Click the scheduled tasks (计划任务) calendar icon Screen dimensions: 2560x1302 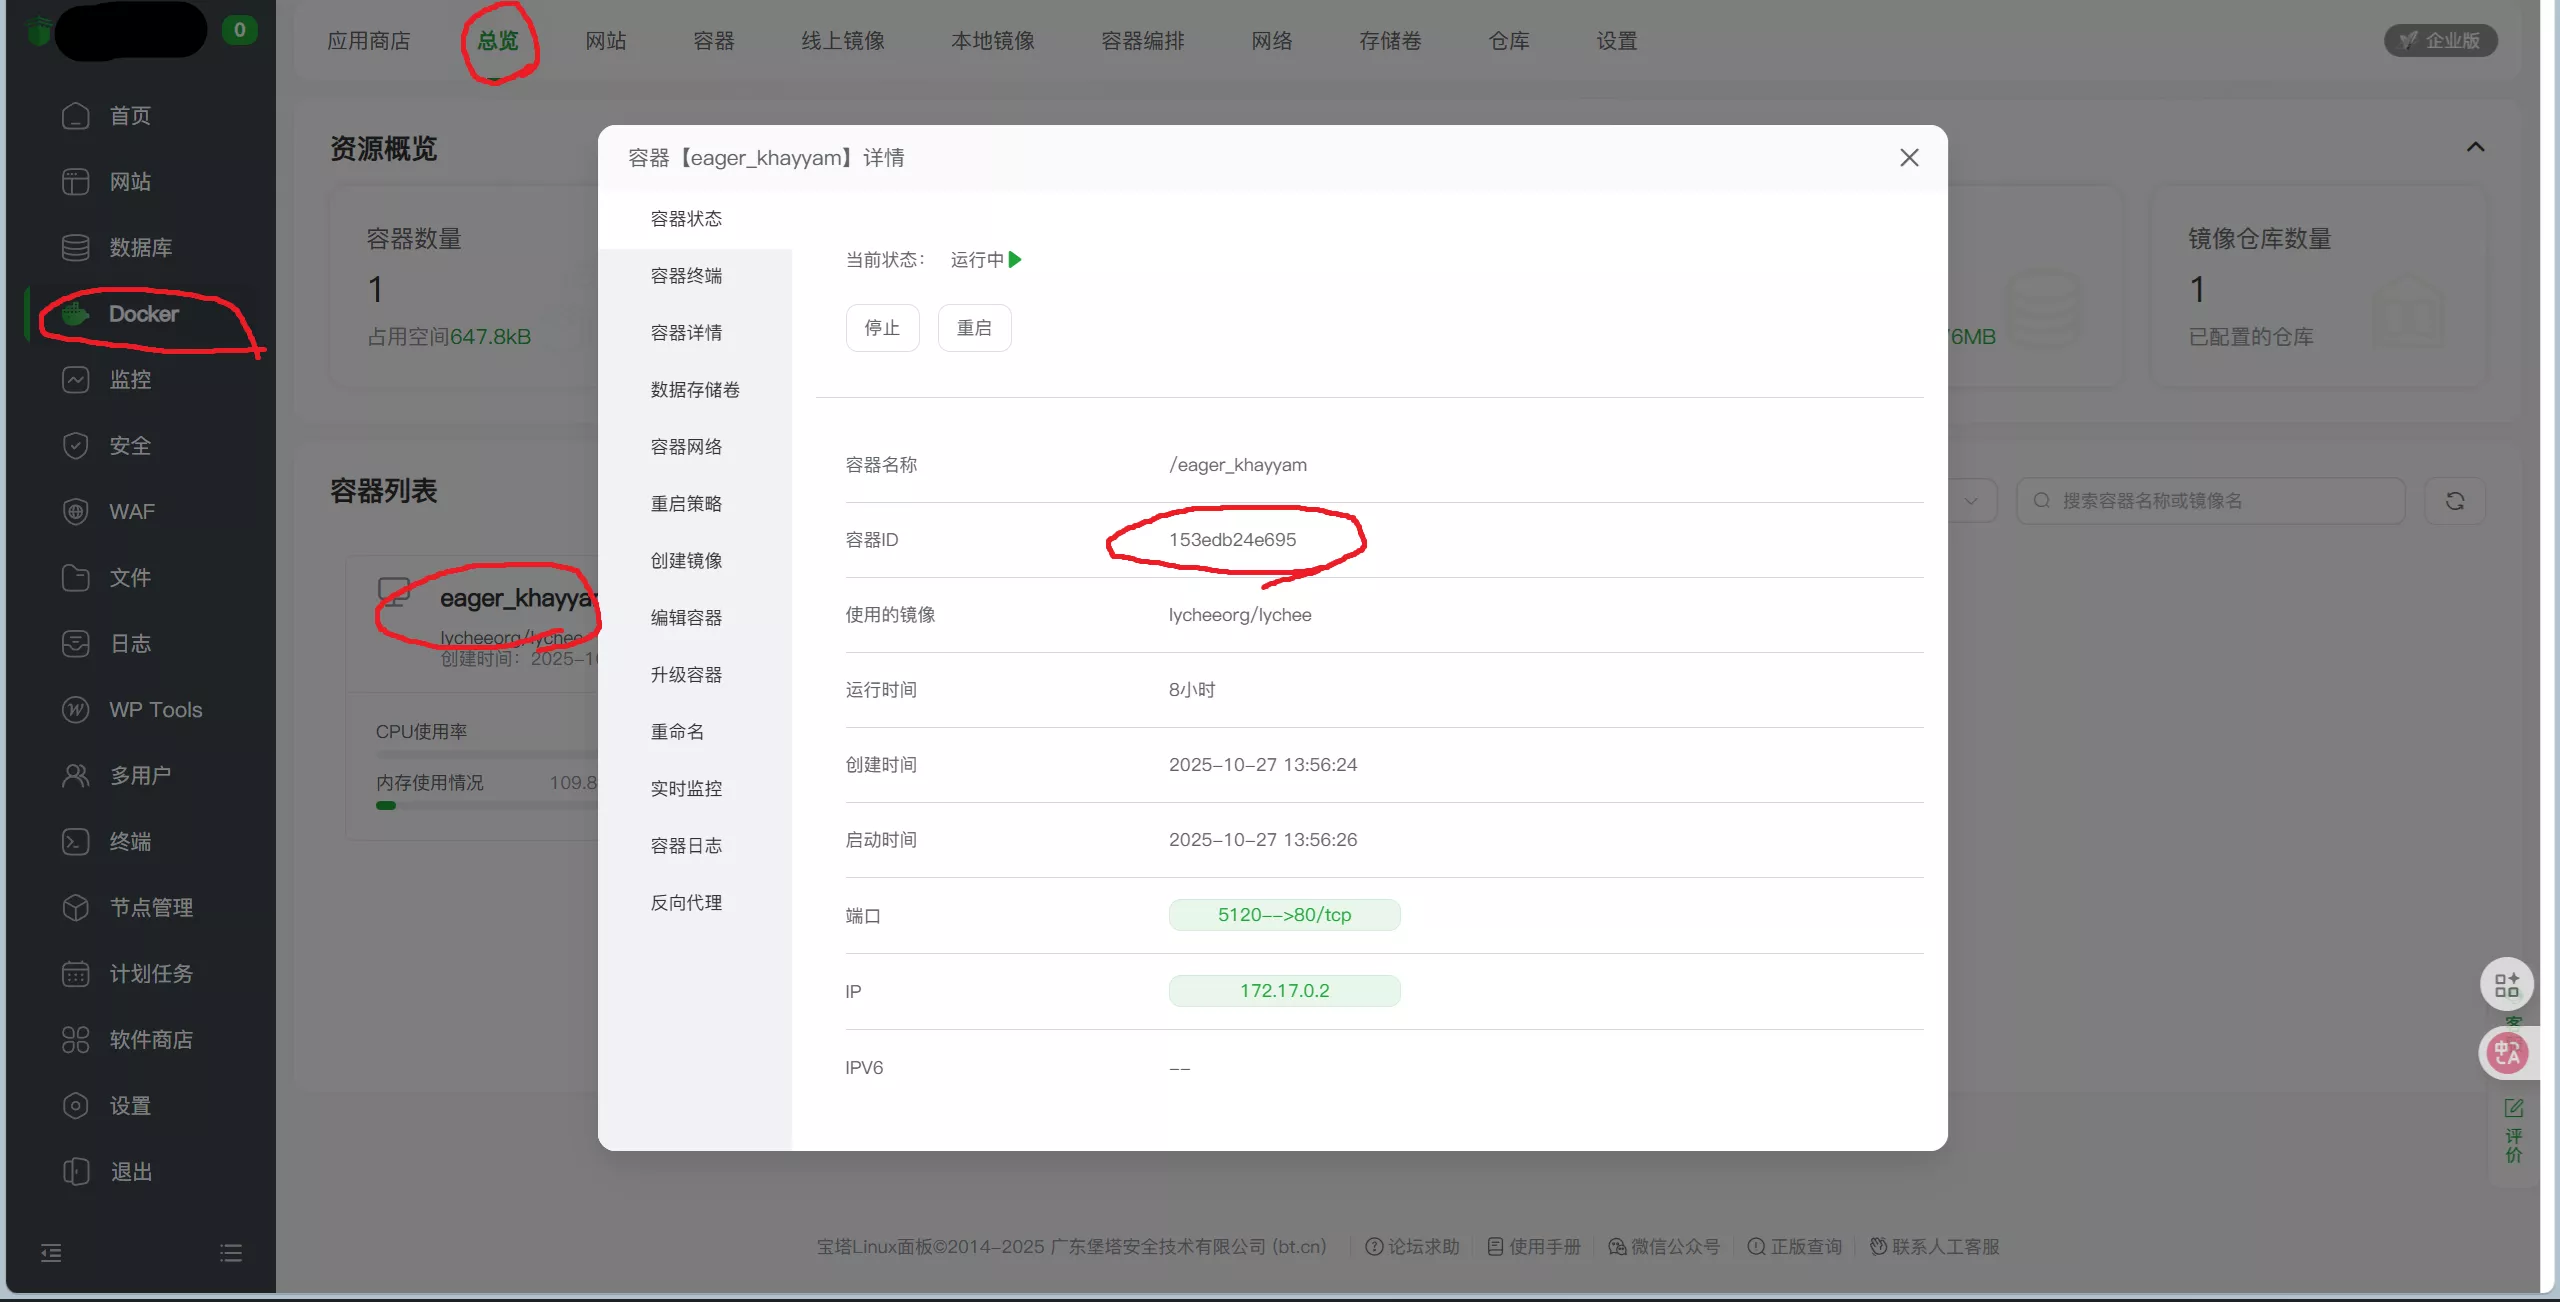point(76,974)
